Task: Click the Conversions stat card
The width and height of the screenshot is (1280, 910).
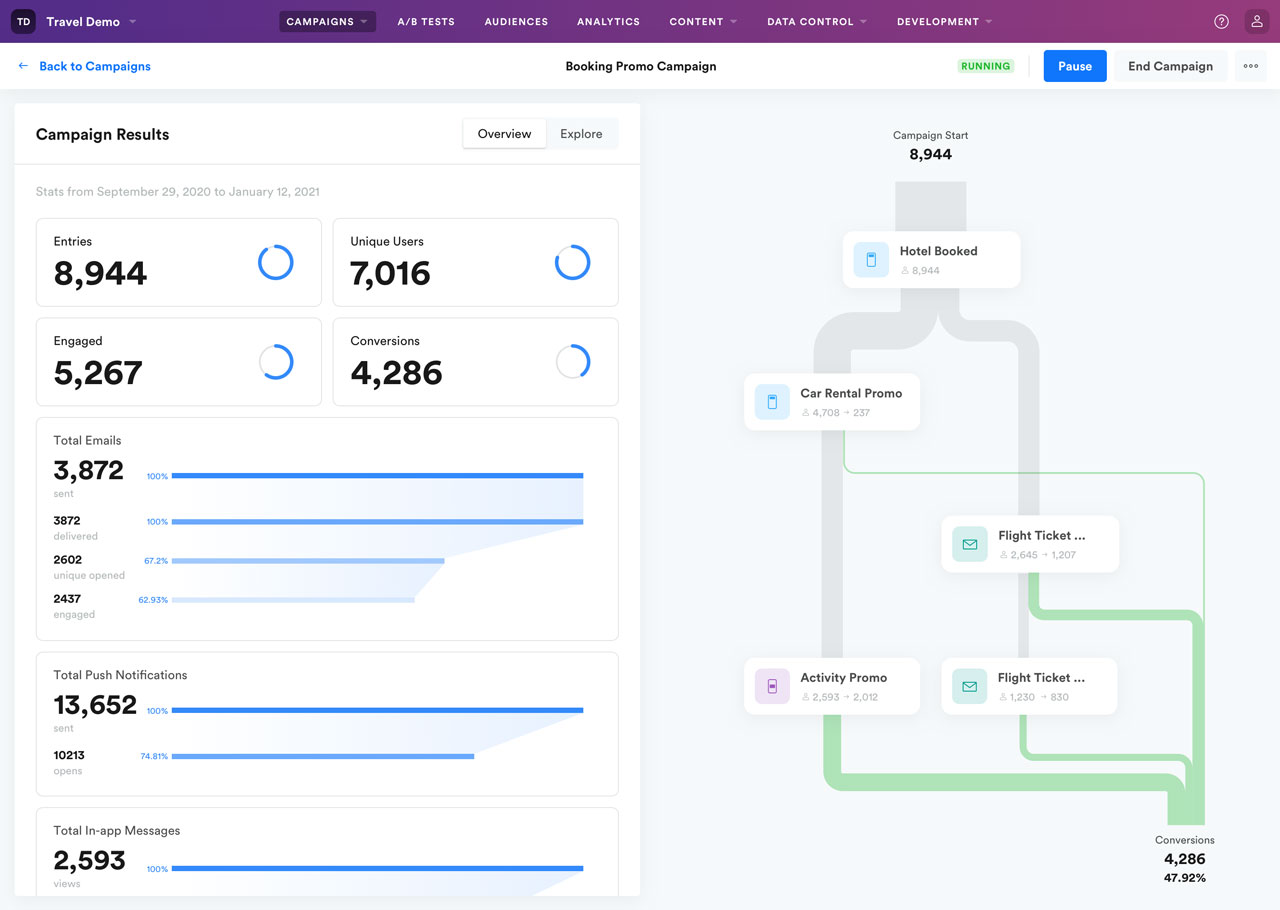Action: click(x=475, y=362)
